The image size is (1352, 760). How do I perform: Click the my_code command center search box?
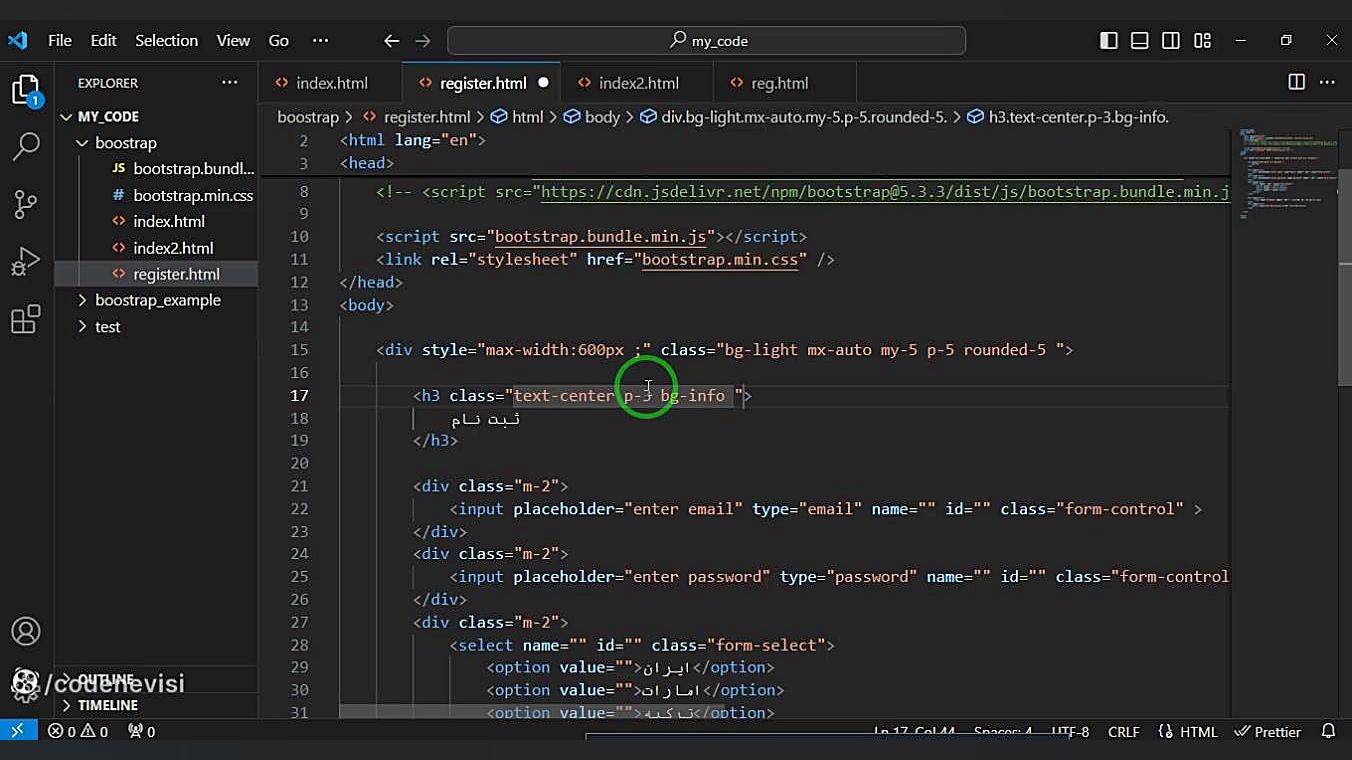706,41
